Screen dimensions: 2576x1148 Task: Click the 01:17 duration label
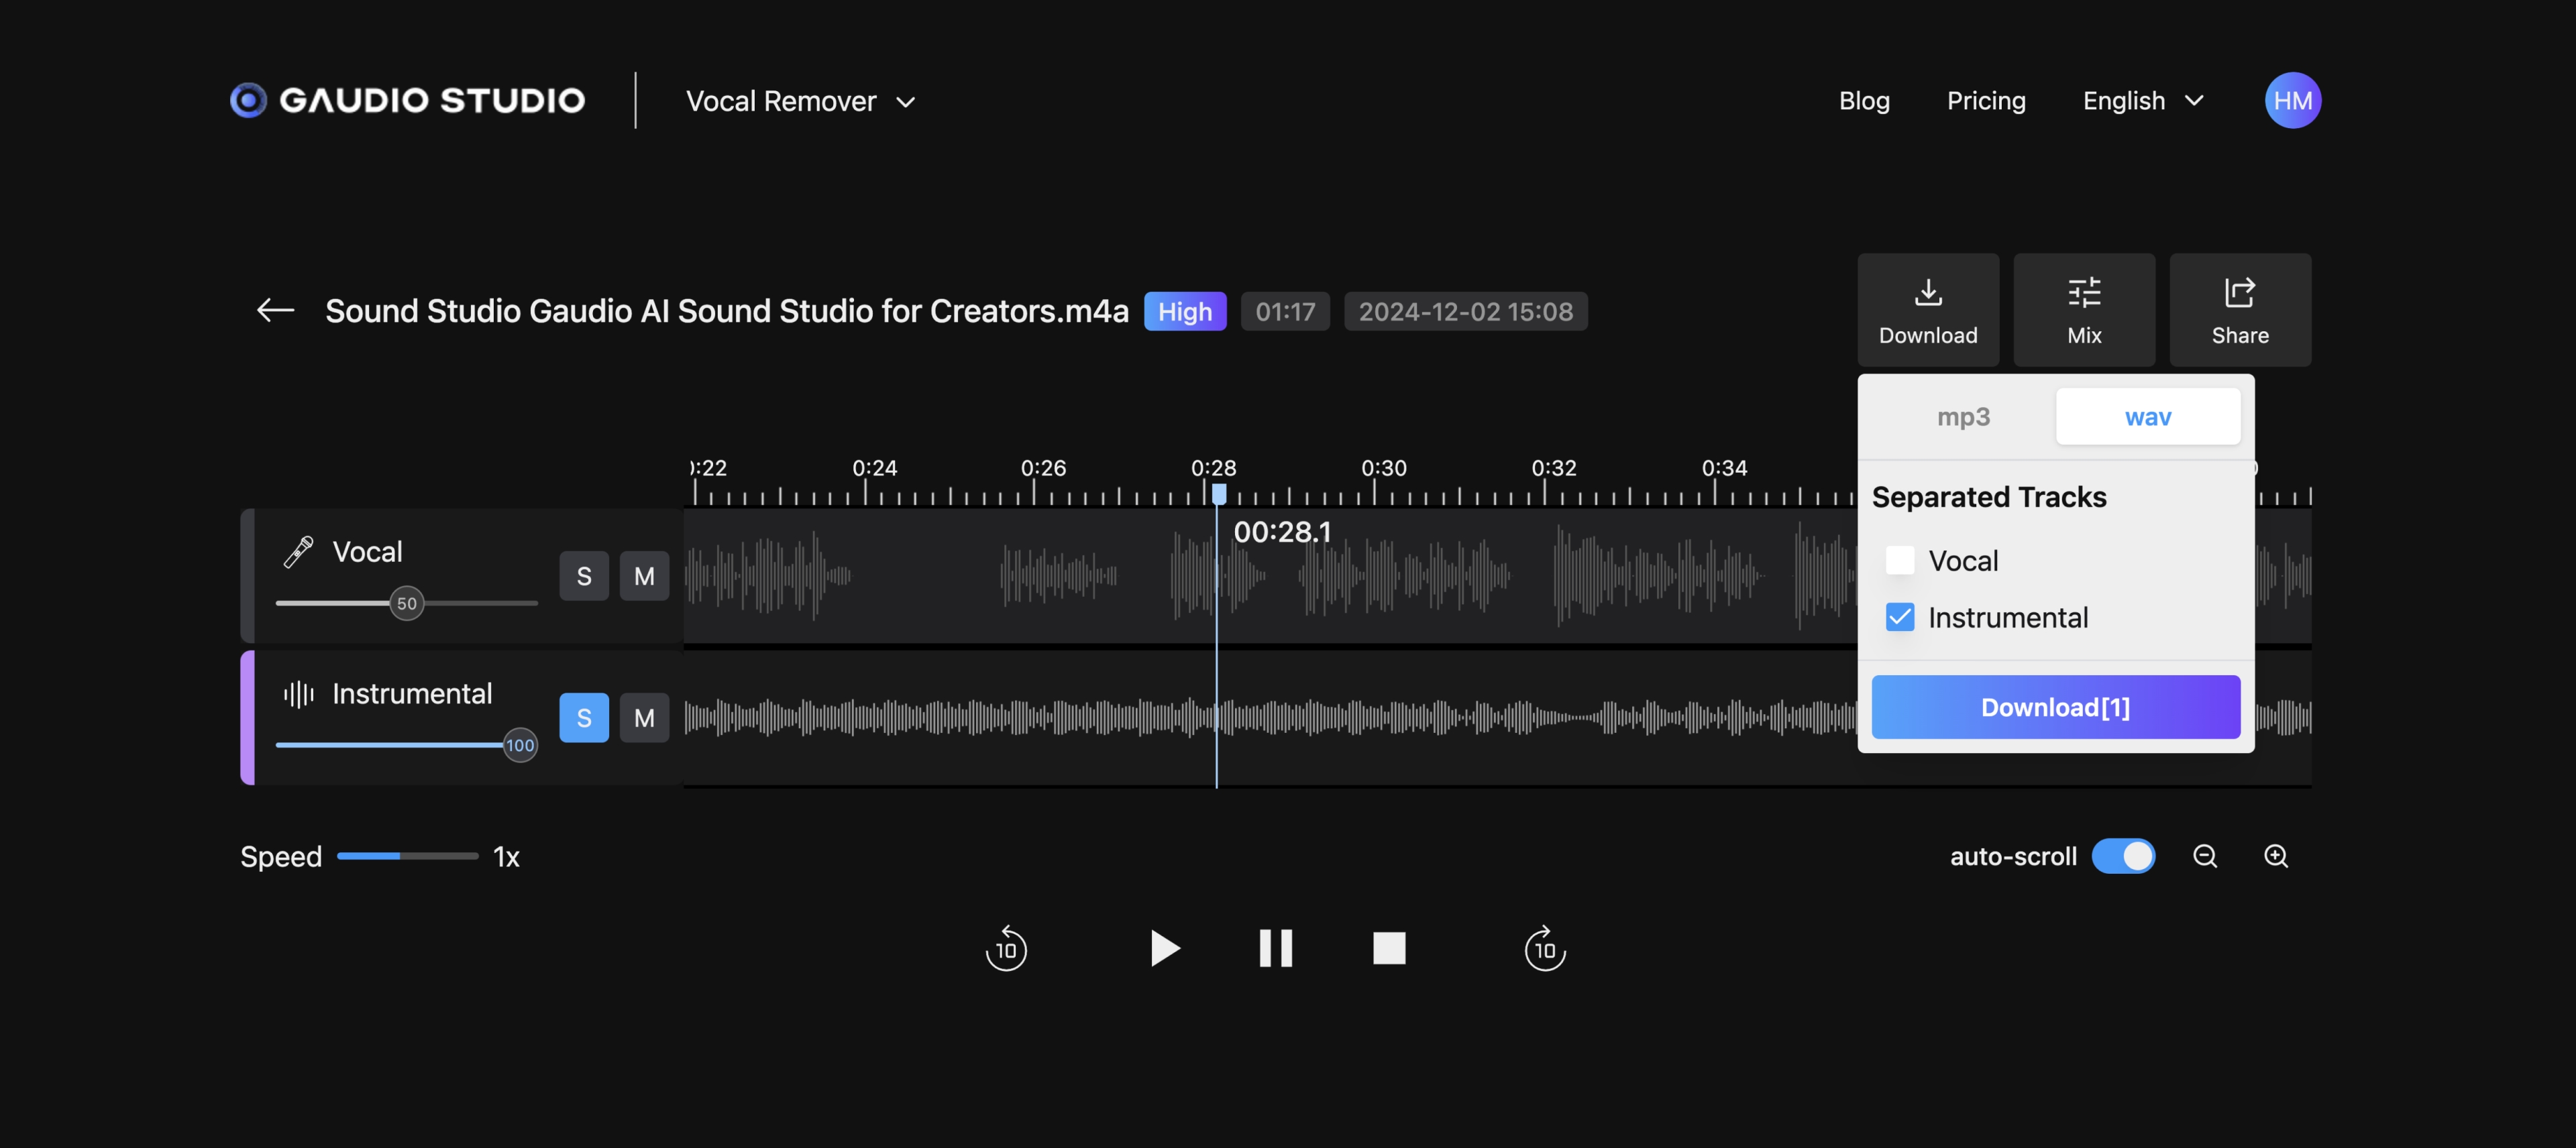click(x=1285, y=311)
